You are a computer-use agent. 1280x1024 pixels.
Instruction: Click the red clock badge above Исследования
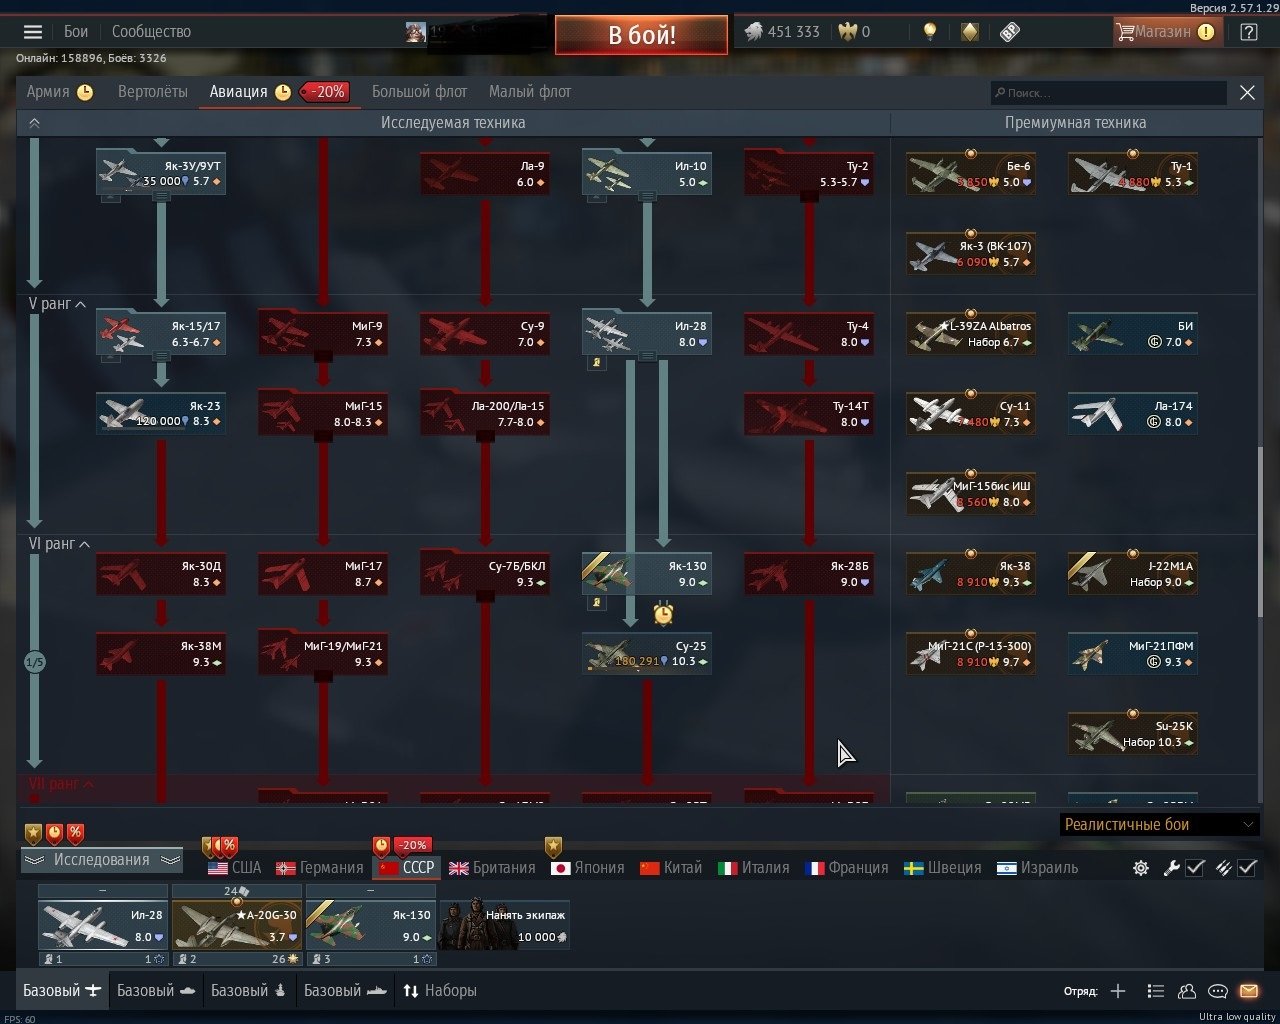point(54,832)
